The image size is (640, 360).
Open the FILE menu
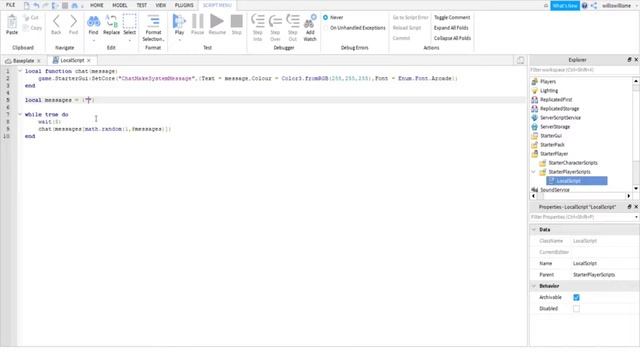point(11,5)
